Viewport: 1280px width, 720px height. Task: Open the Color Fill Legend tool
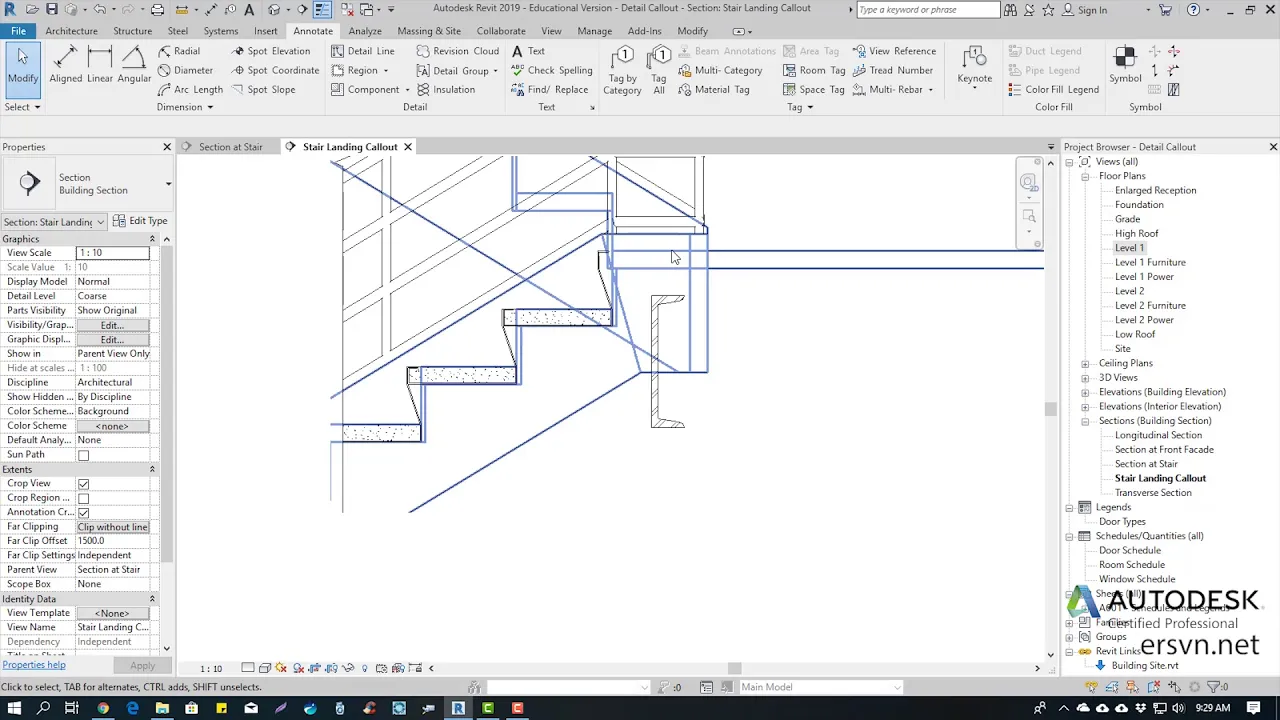tap(1054, 89)
